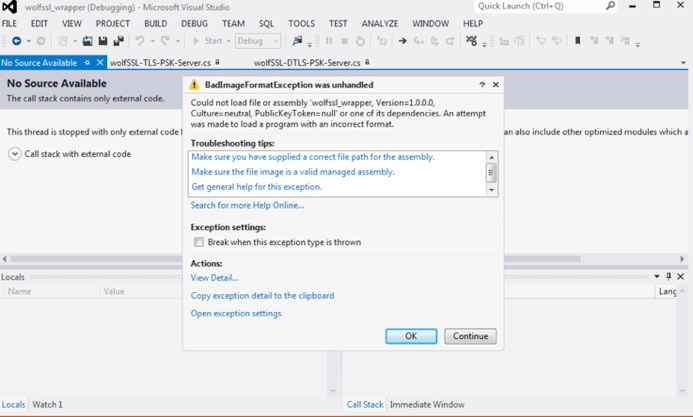
Task: Open the BUILD menu
Action: [x=156, y=23]
